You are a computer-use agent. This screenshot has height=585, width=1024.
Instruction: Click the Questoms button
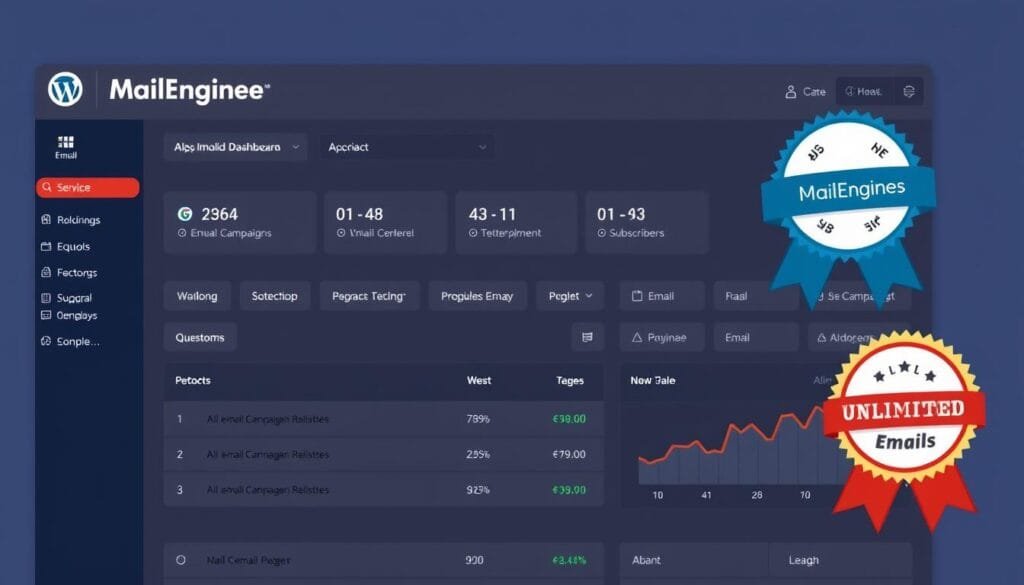(x=200, y=338)
